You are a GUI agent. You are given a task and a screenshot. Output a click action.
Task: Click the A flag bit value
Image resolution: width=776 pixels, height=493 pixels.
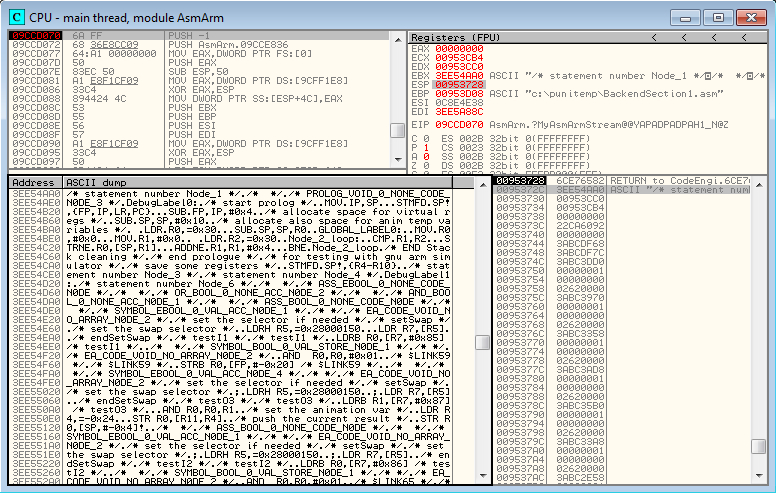426,156
